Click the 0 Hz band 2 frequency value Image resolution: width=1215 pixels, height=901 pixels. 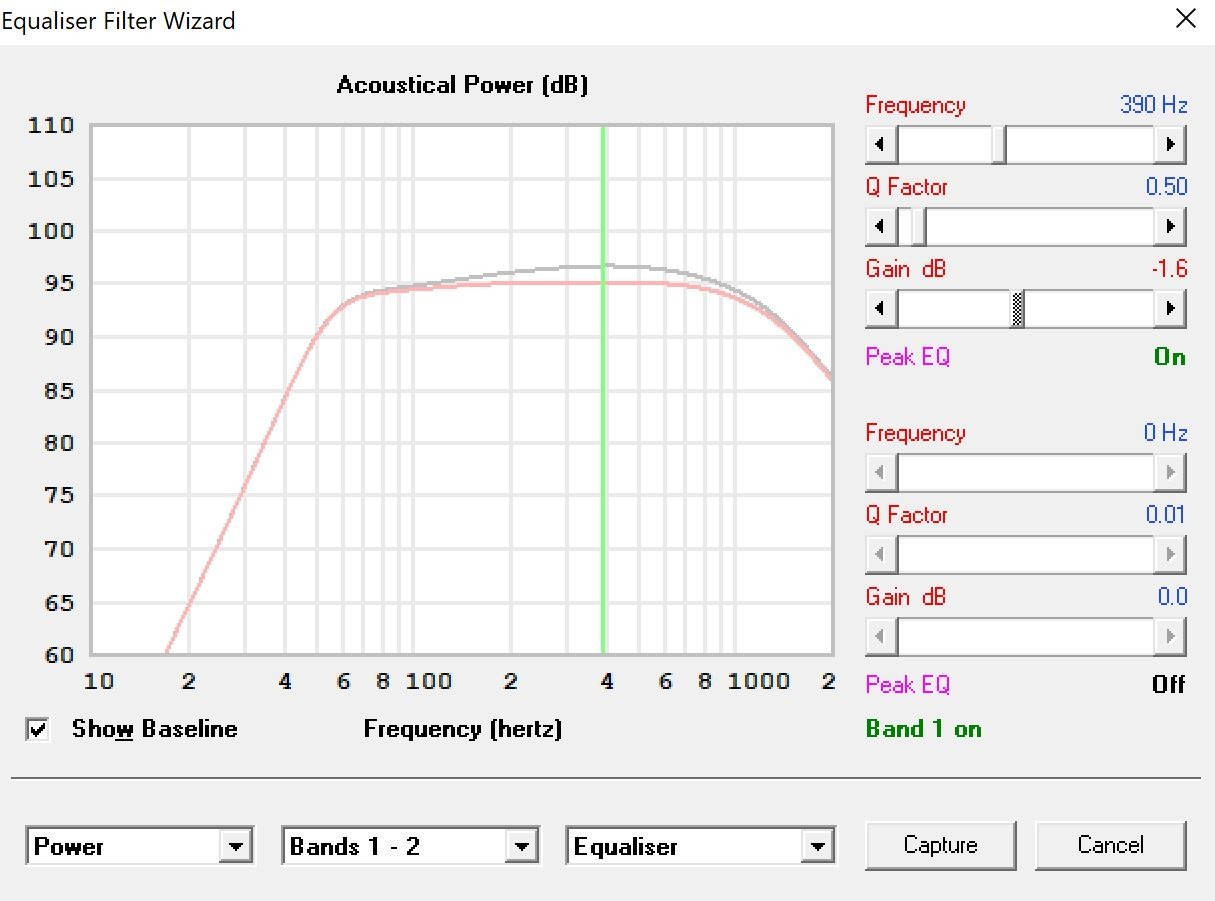click(x=1165, y=433)
